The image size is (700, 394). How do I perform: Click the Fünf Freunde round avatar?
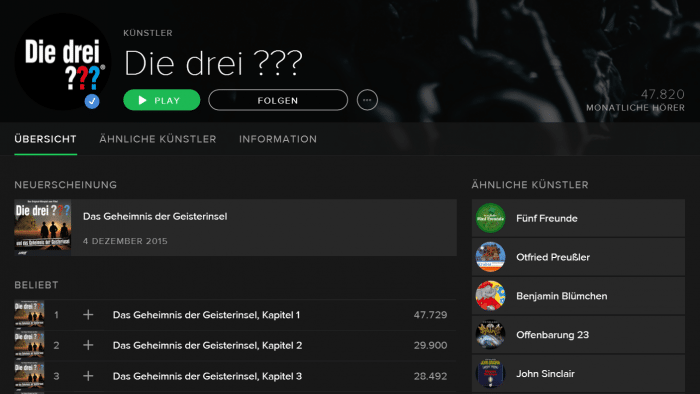(x=490, y=218)
